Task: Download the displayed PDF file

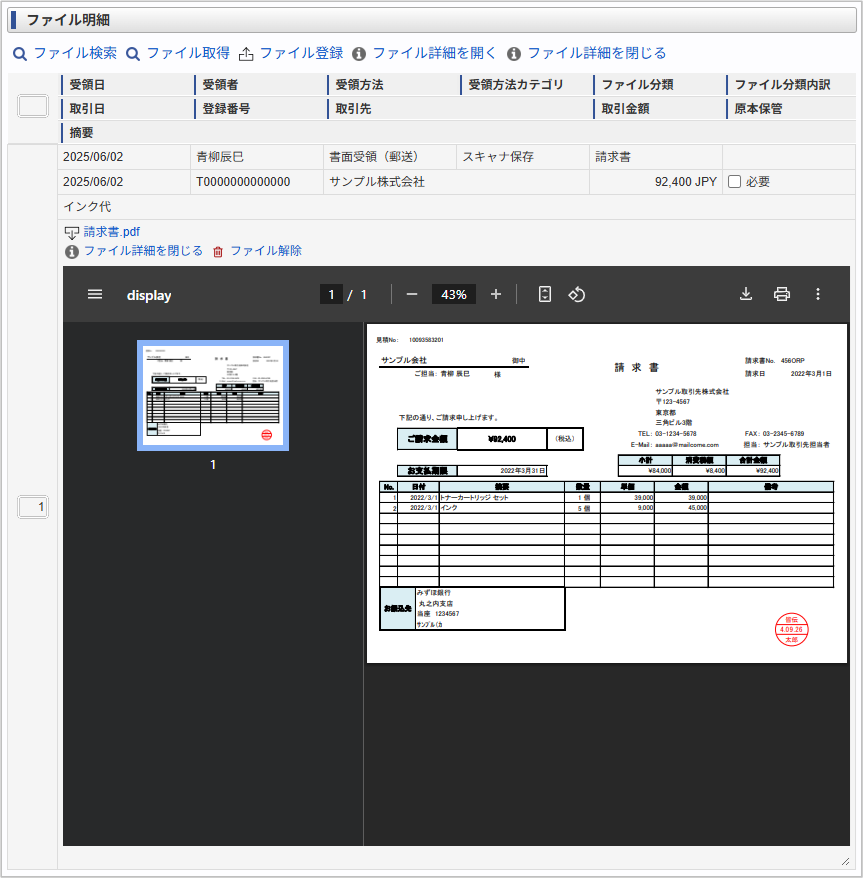Action: click(x=745, y=294)
